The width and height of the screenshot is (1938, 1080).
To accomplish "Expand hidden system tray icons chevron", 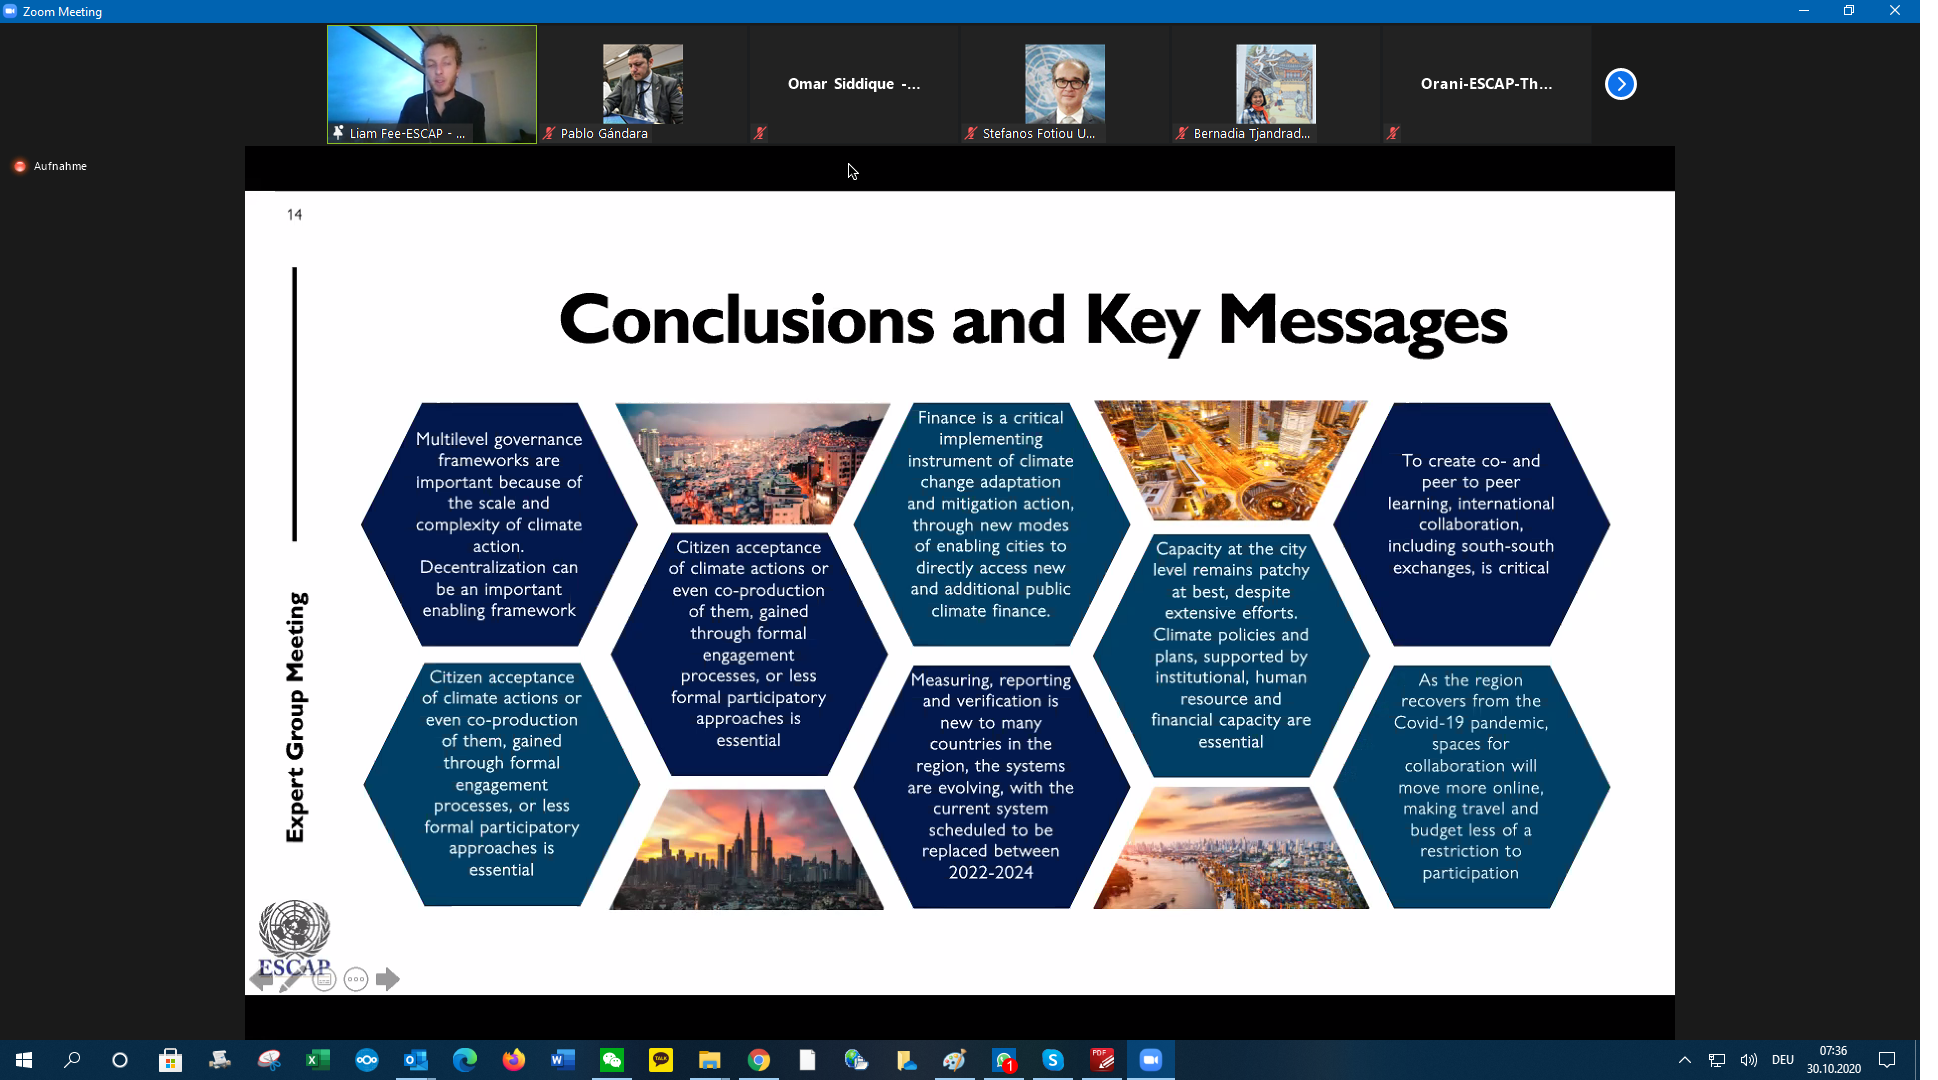I will click(1685, 1060).
